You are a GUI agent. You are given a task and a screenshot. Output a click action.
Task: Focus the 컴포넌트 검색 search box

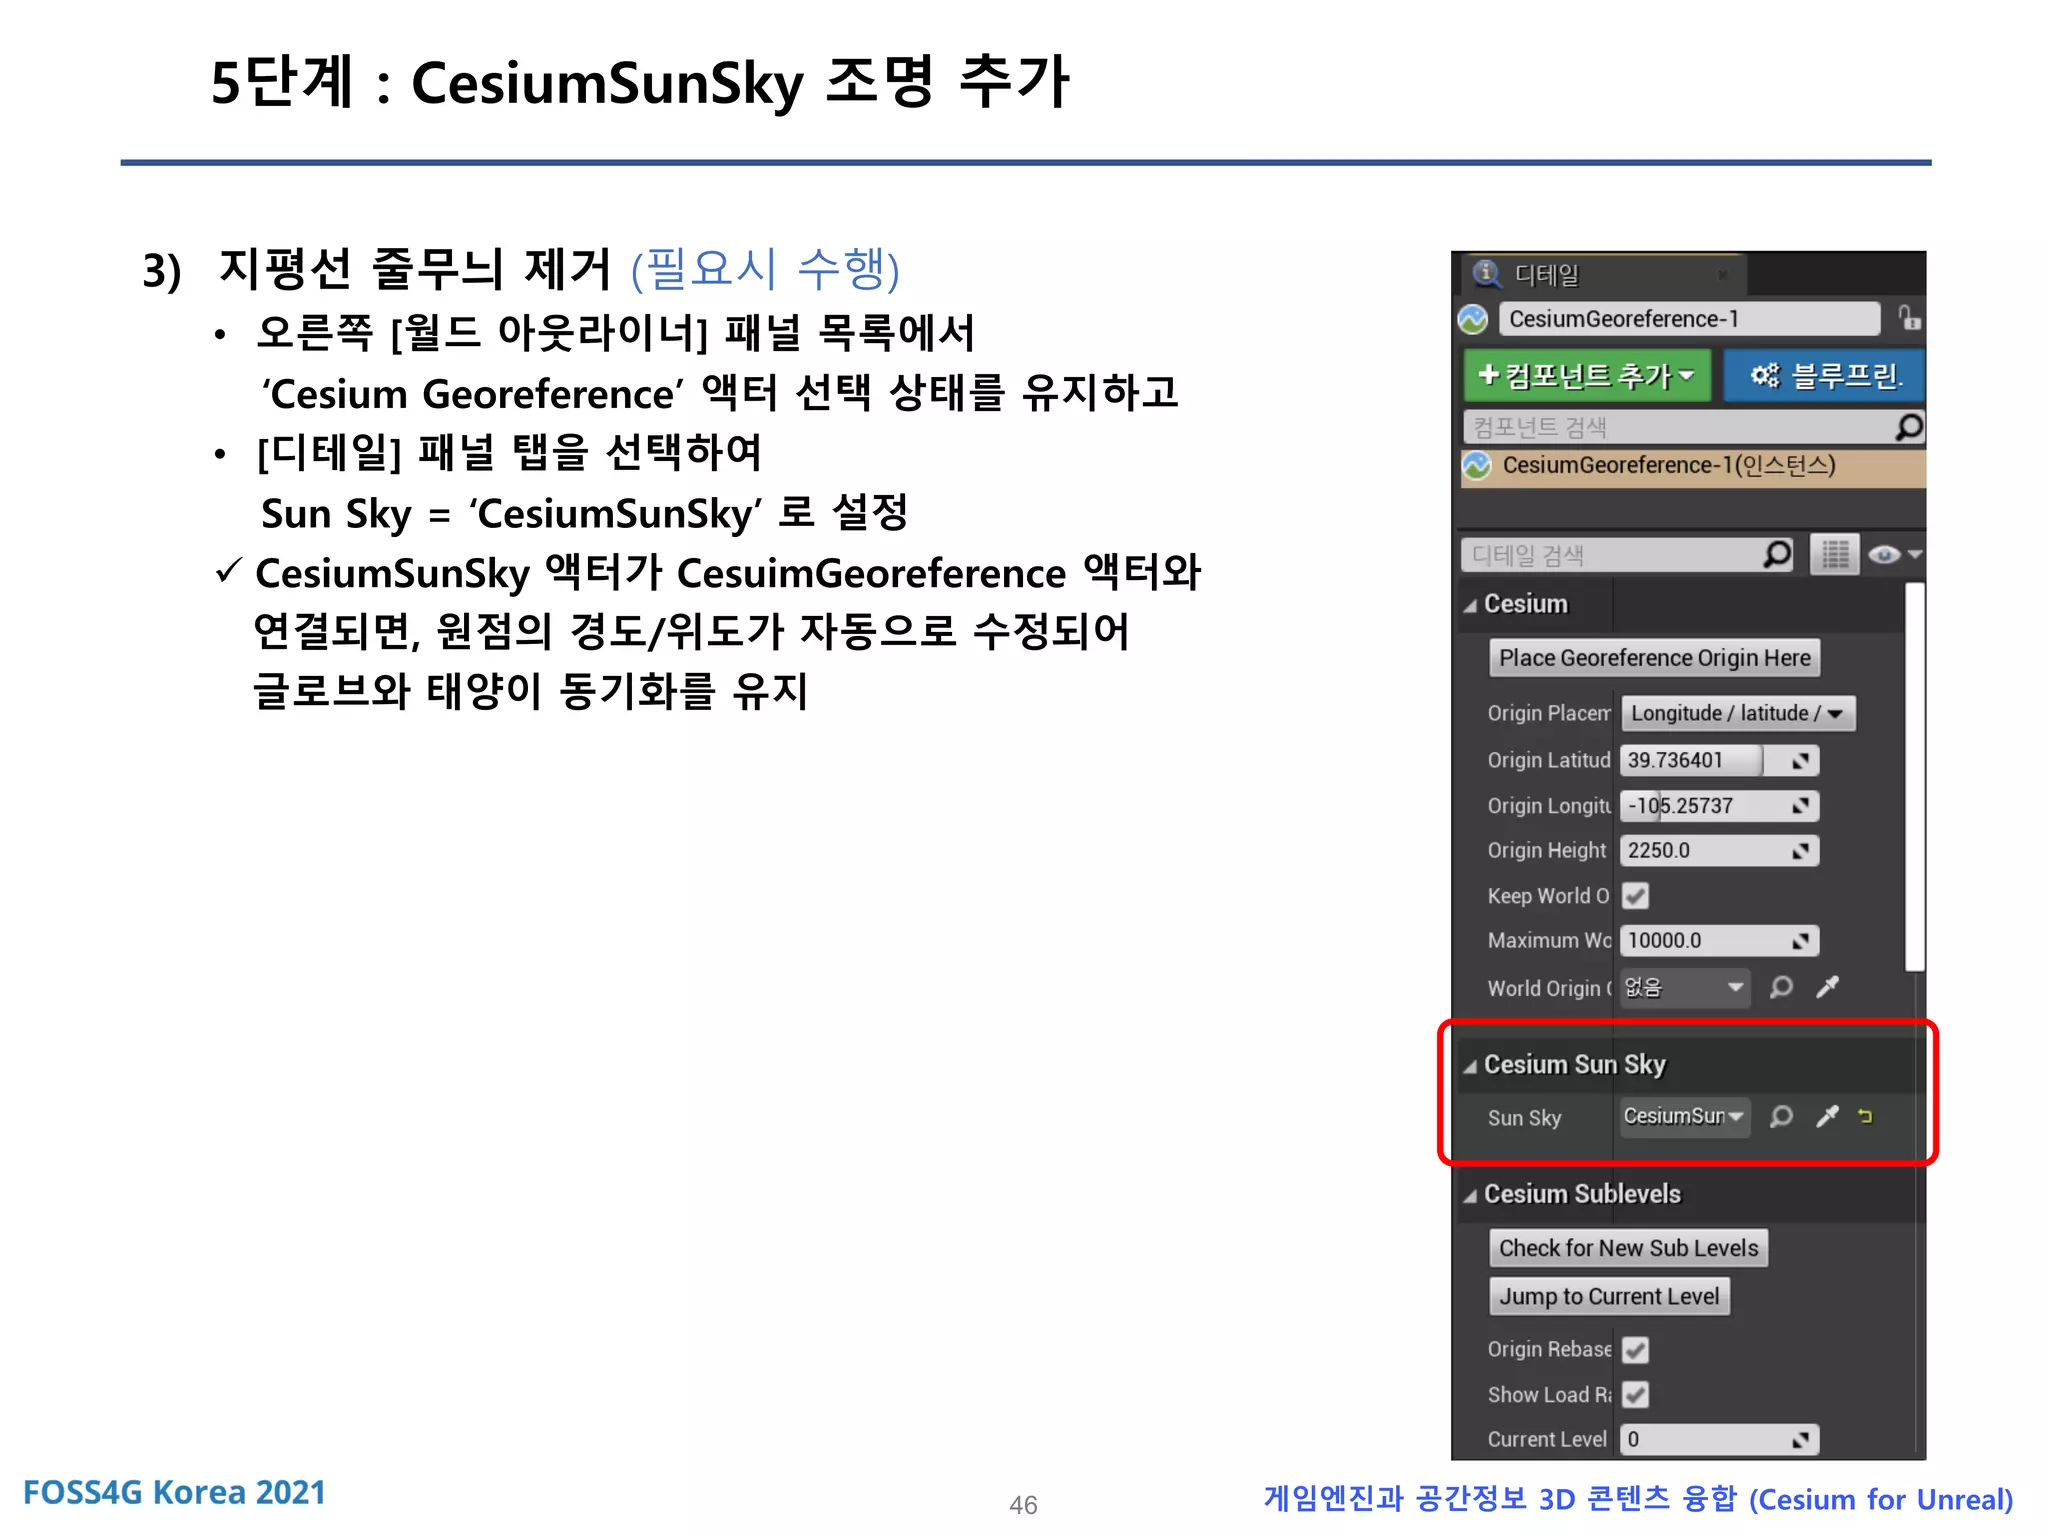1679,427
